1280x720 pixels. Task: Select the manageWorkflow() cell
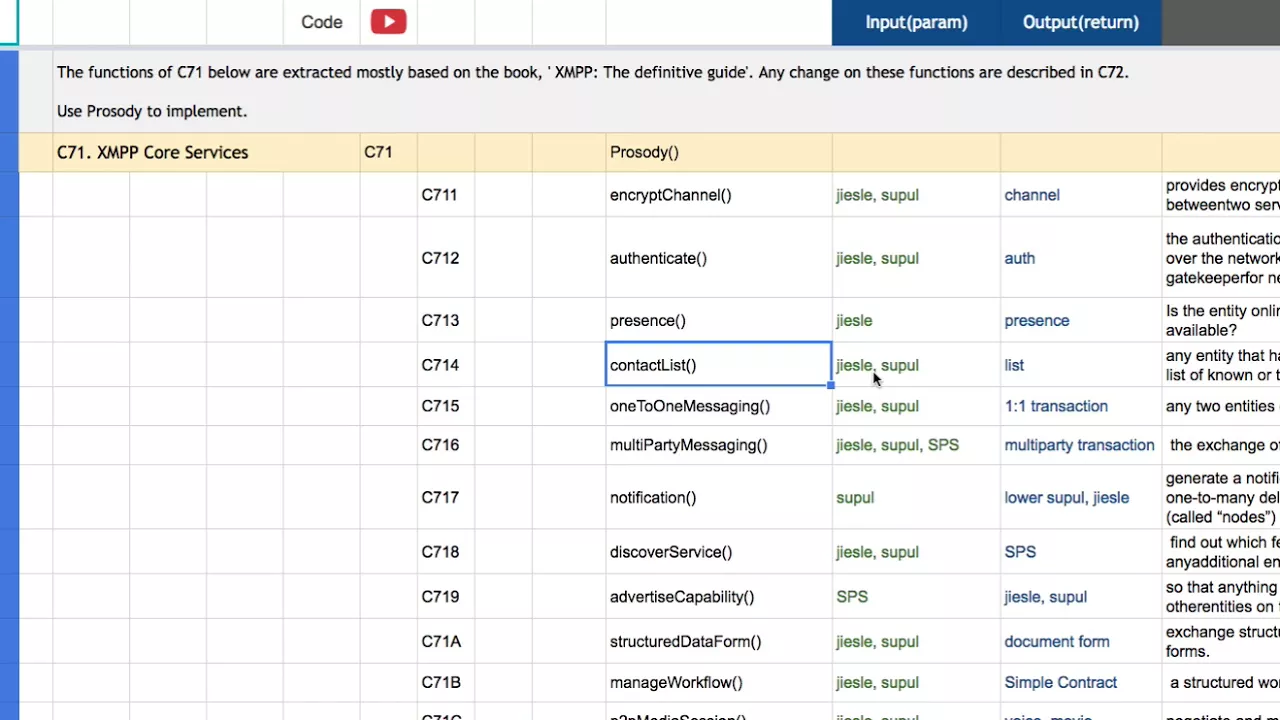point(718,683)
